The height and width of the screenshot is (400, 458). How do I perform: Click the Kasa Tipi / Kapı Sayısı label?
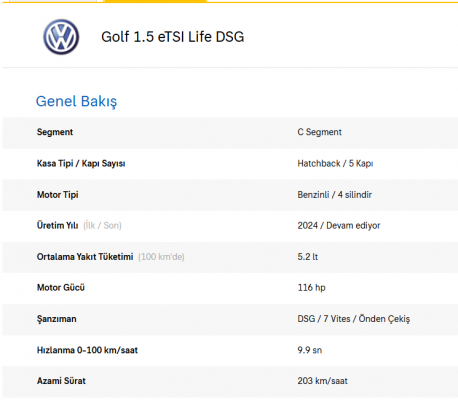81,163
